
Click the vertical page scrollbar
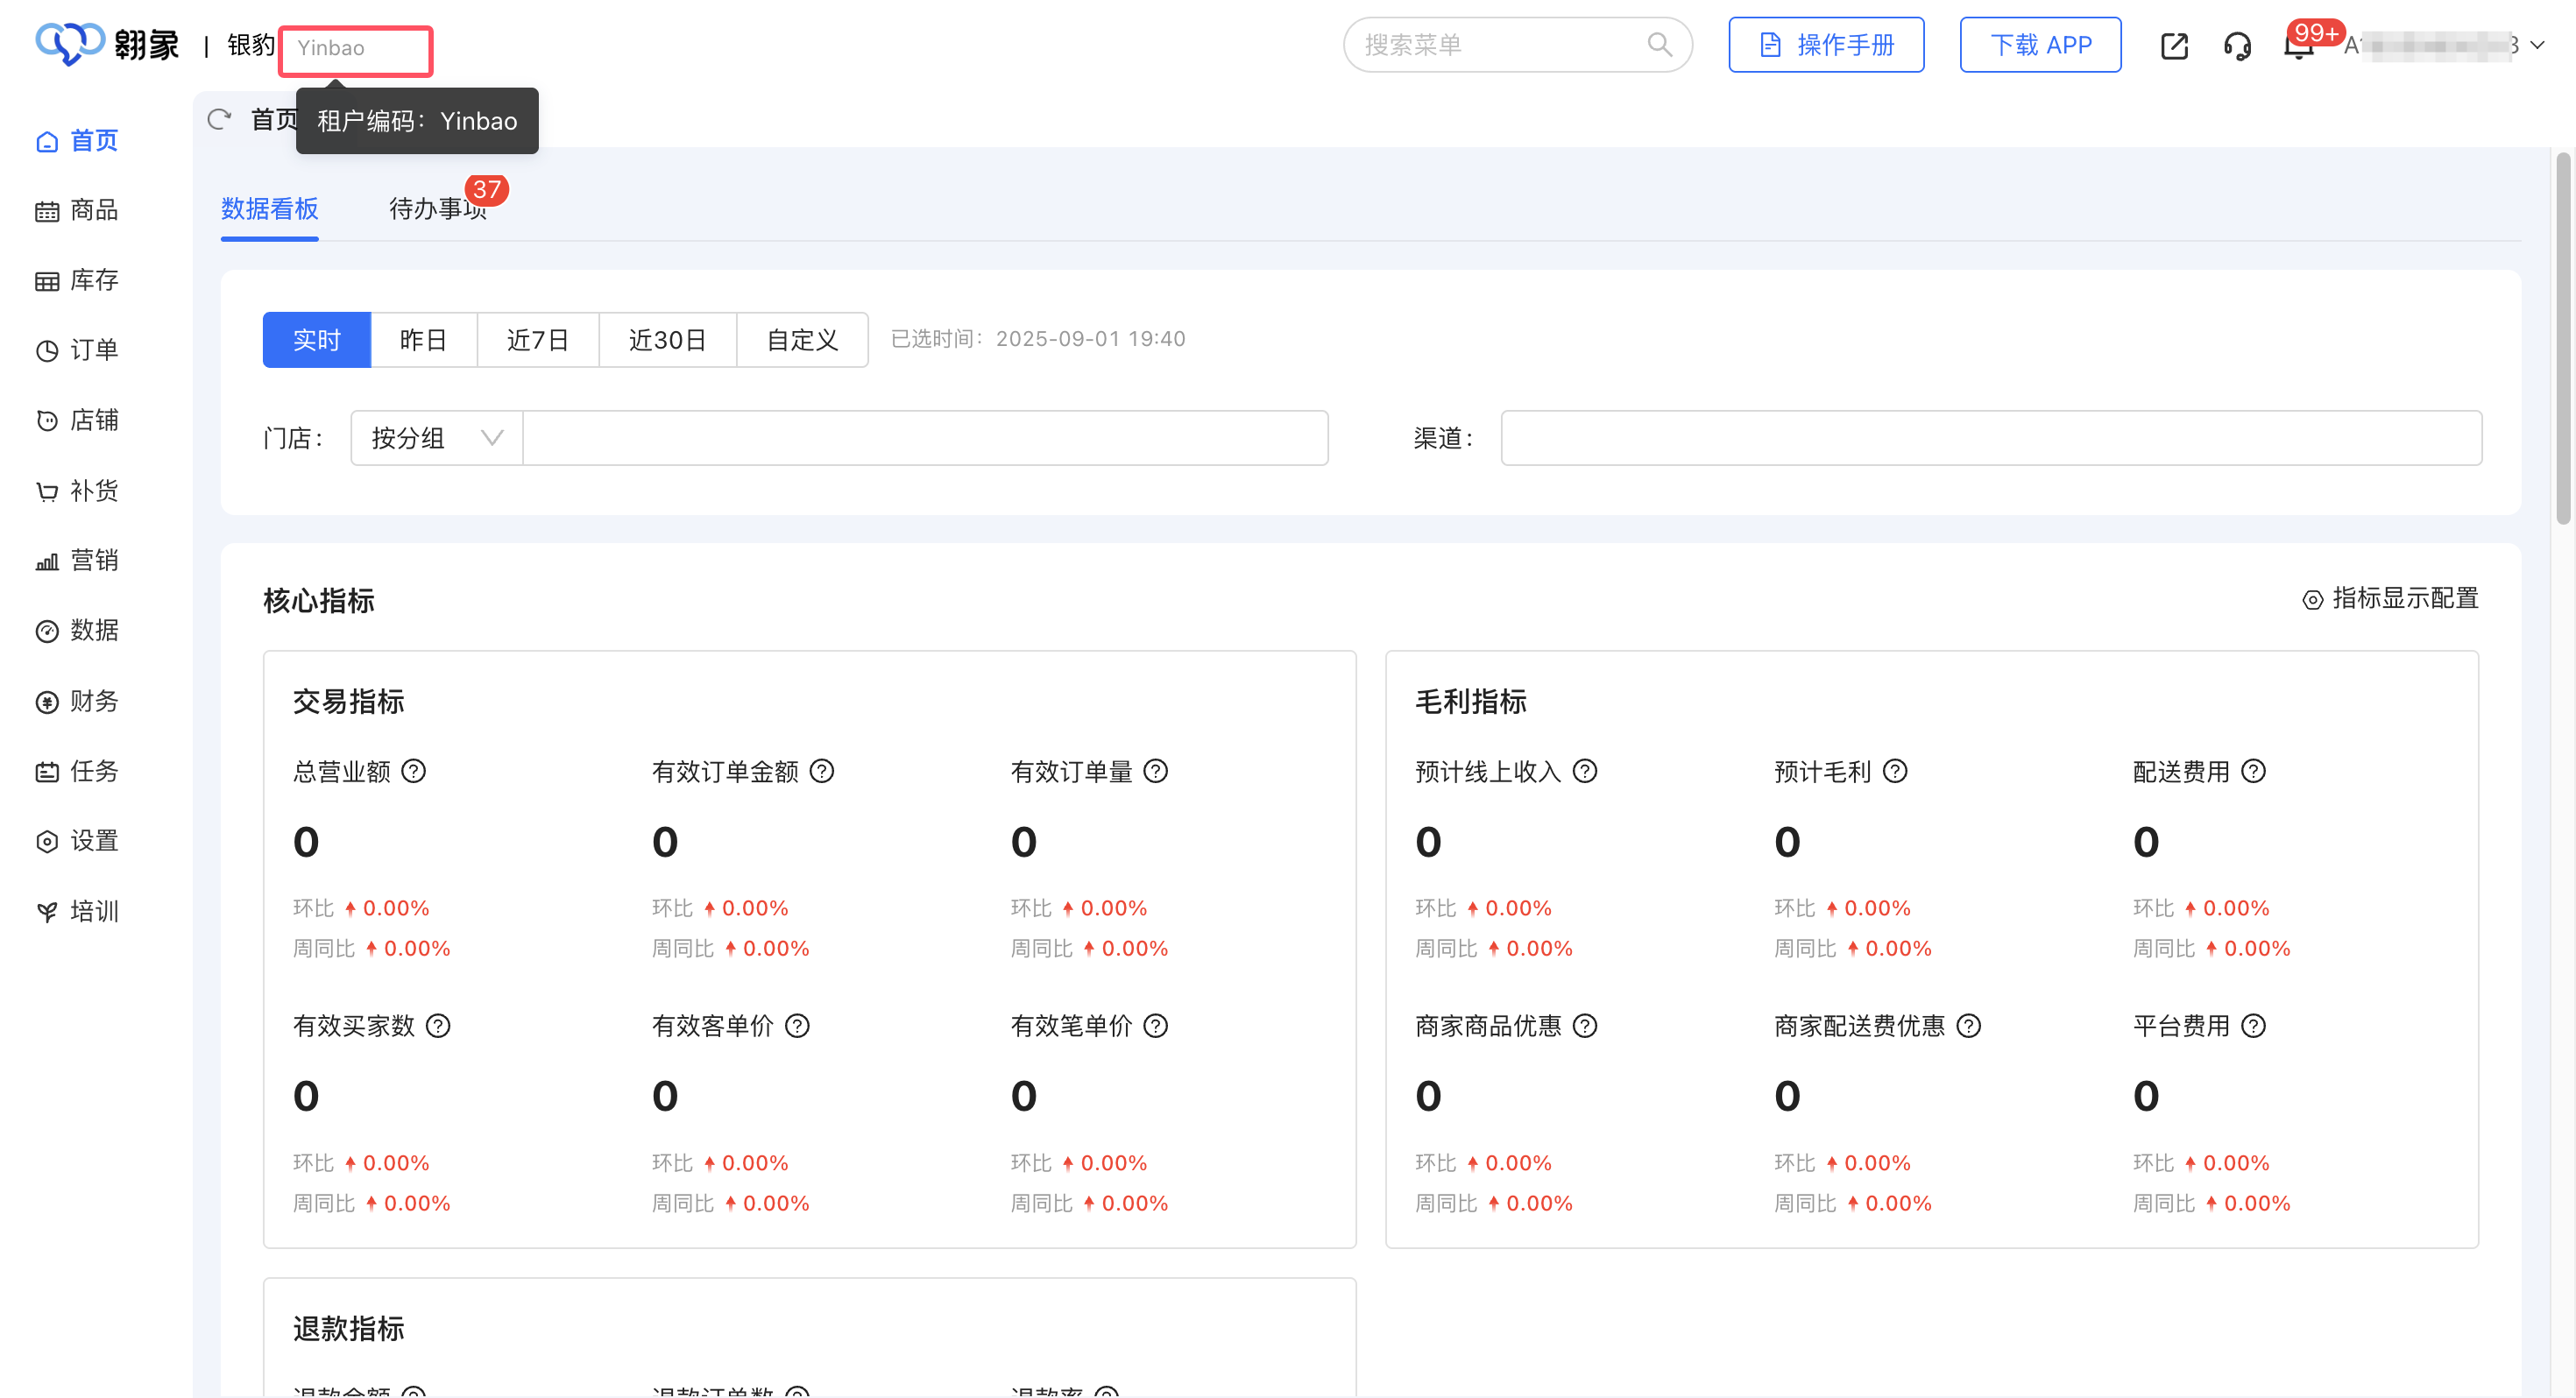tap(2562, 340)
